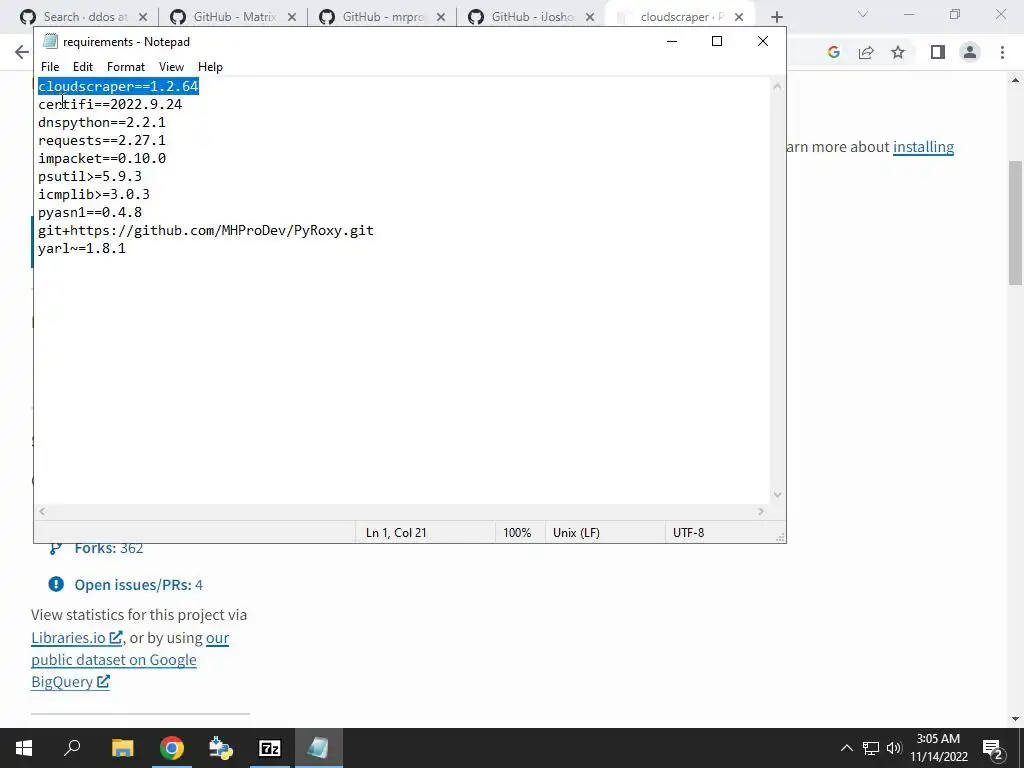The width and height of the screenshot is (1024, 768).
Task: Click the 'certifi==2022.9.24' line
Action: point(110,104)
